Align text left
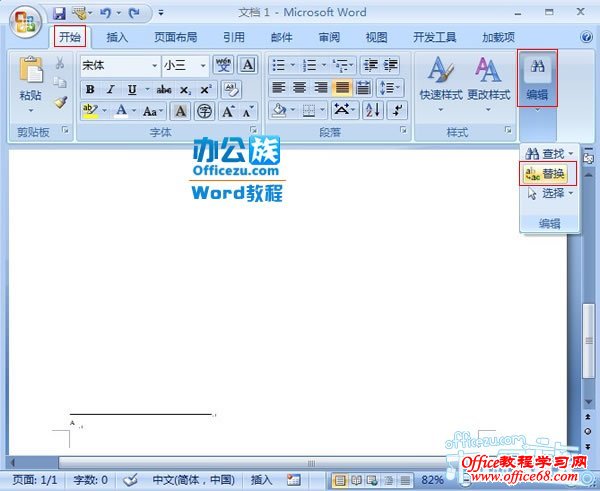The width and height of the screenshot is (600, 491). 279,88
